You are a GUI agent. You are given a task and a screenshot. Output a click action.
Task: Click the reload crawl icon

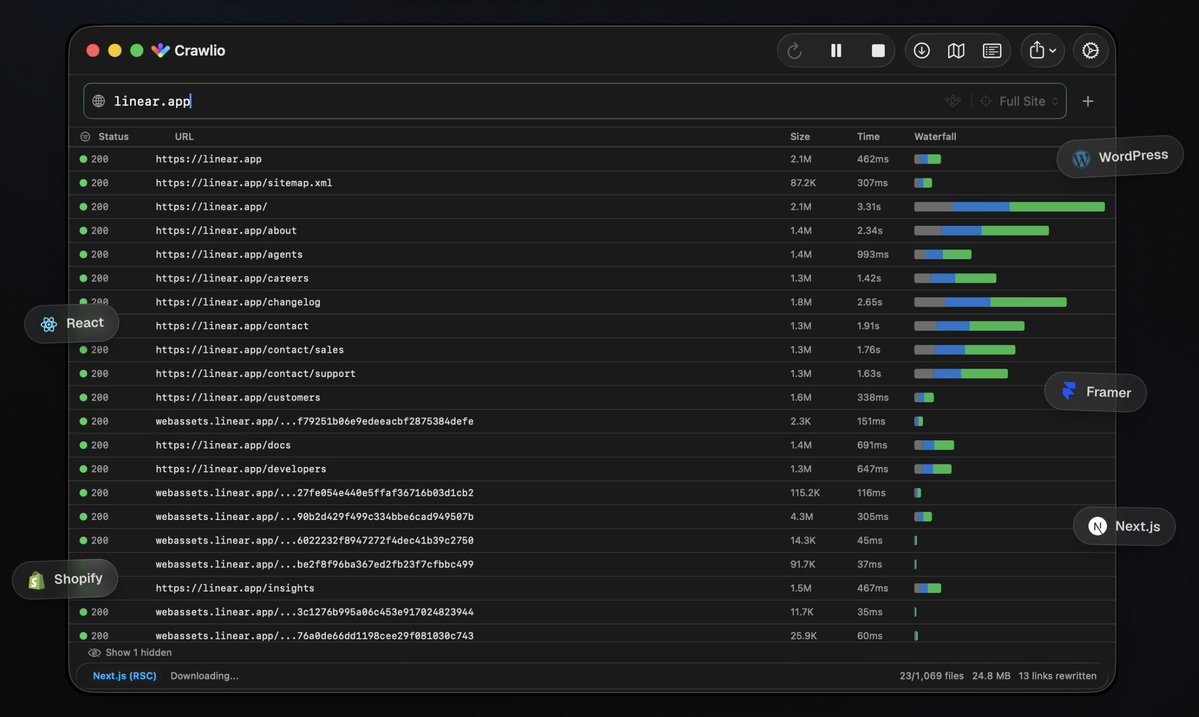tap(794, 50)
